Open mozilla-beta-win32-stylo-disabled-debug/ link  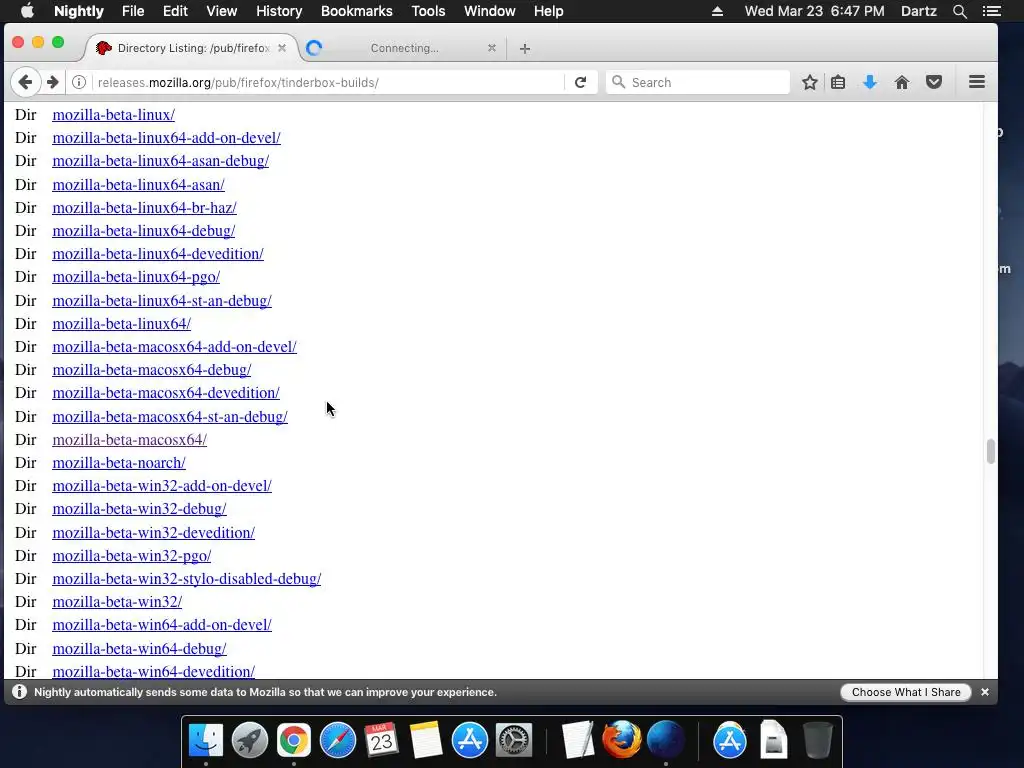pos(187,579)
